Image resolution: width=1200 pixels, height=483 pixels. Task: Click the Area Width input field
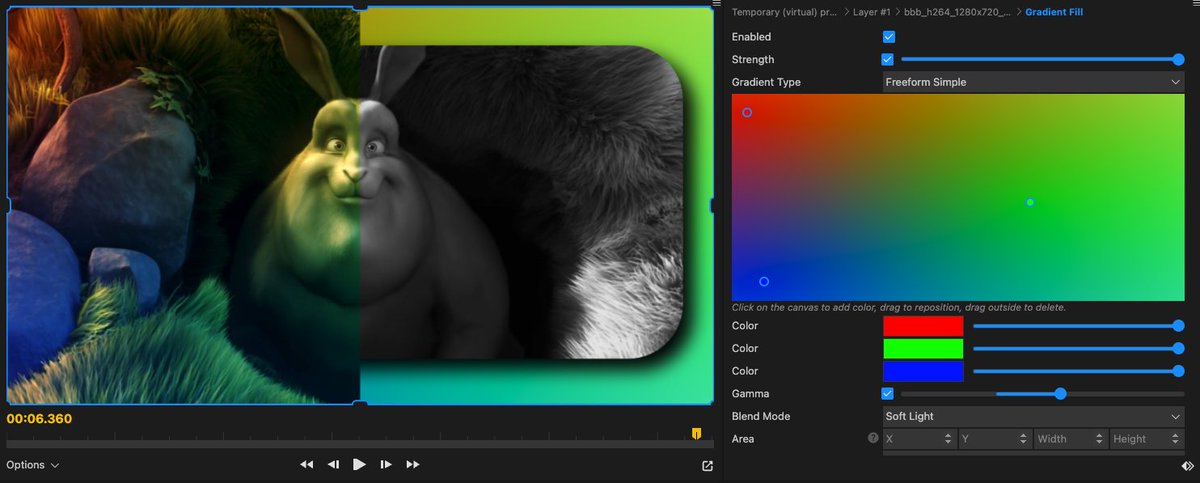coord(1072,439)
